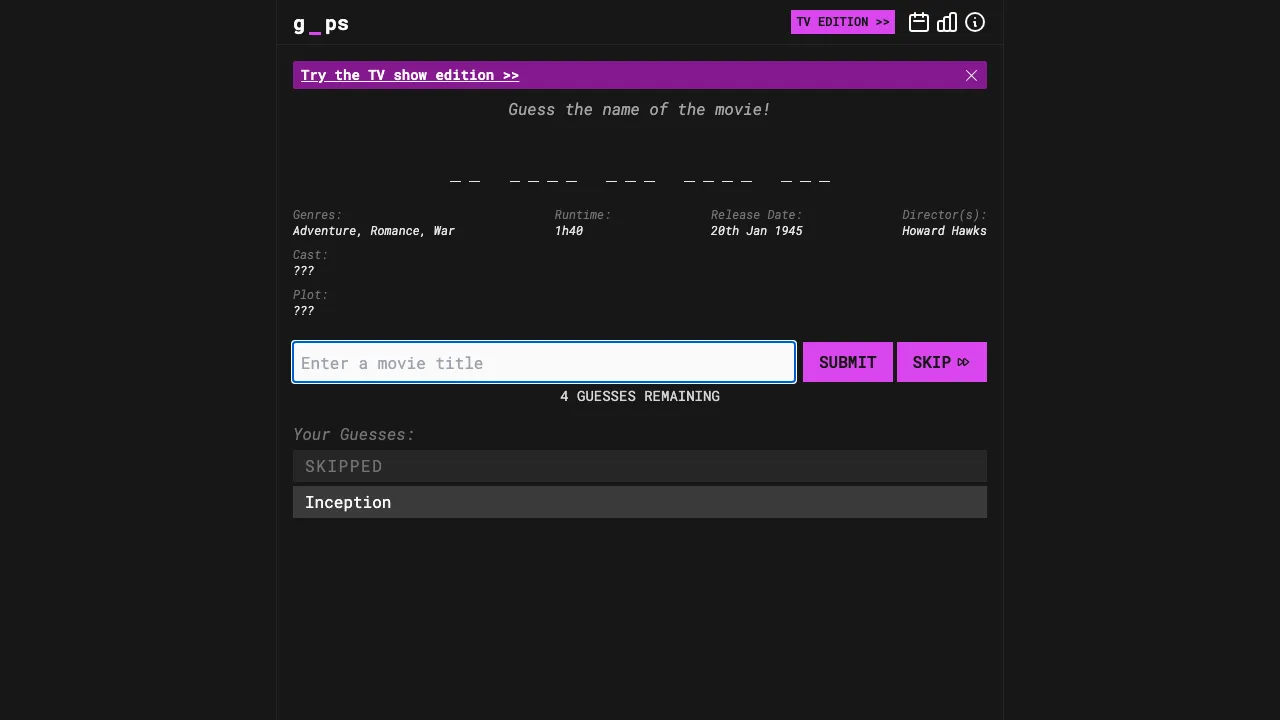Open the info circle icon
This screenshot has width=1280, height=720.
(975, 22)
